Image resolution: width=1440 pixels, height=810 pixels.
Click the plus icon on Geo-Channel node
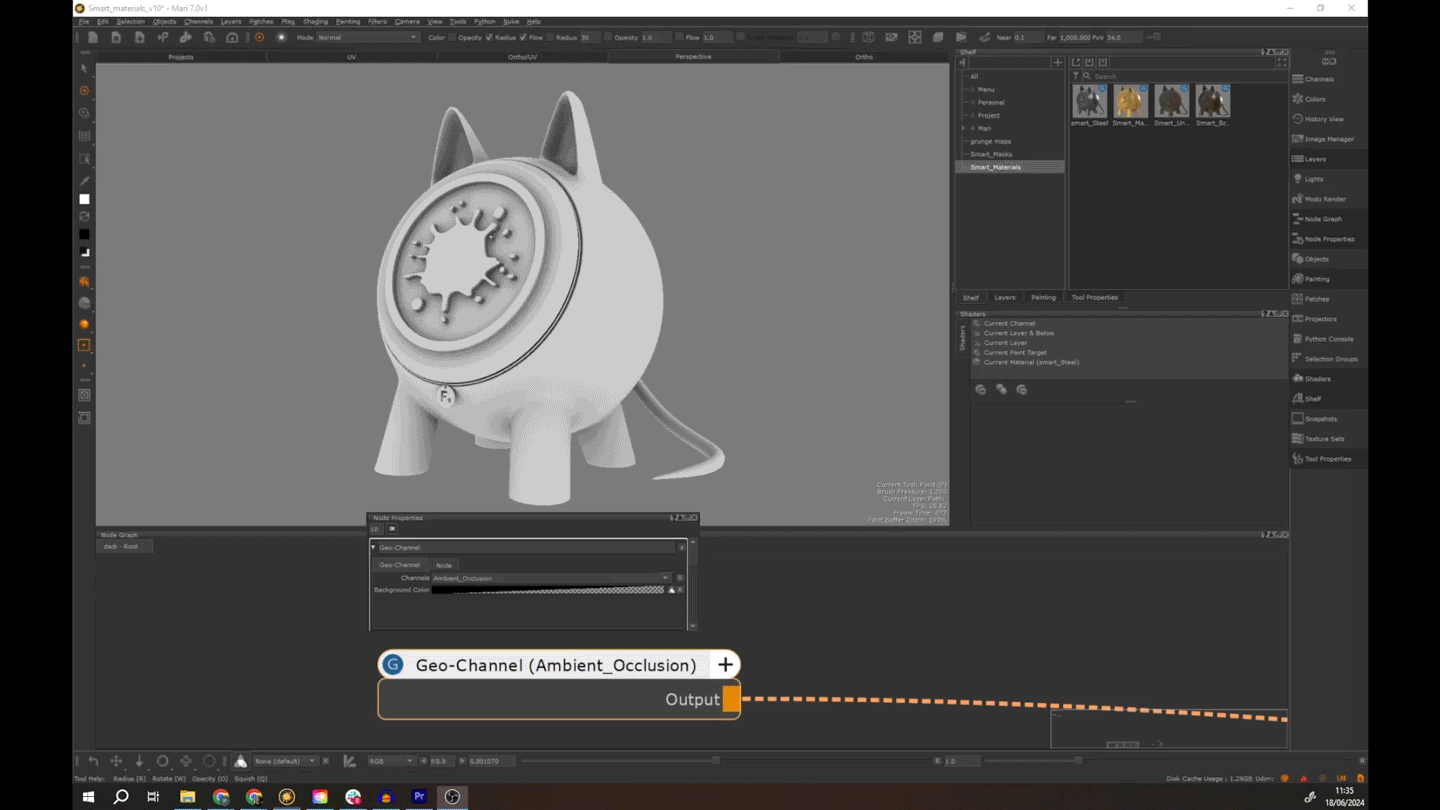click(725, 665)
